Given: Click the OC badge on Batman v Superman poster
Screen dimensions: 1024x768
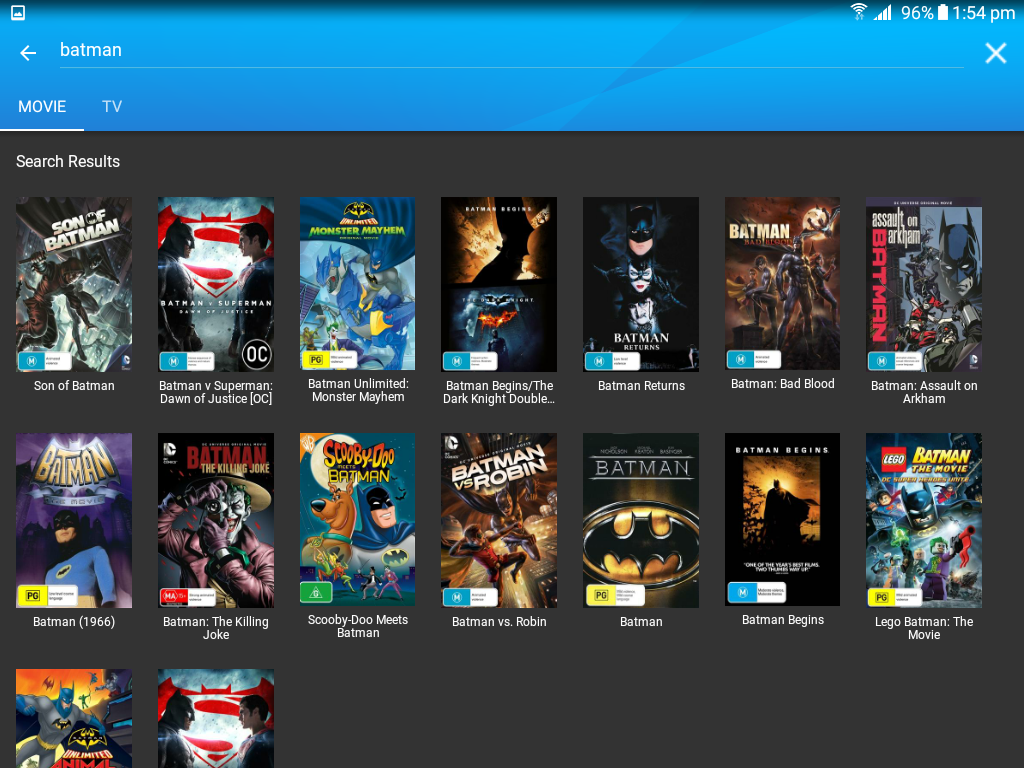Looking at the screenshot, I should point(257,354).
